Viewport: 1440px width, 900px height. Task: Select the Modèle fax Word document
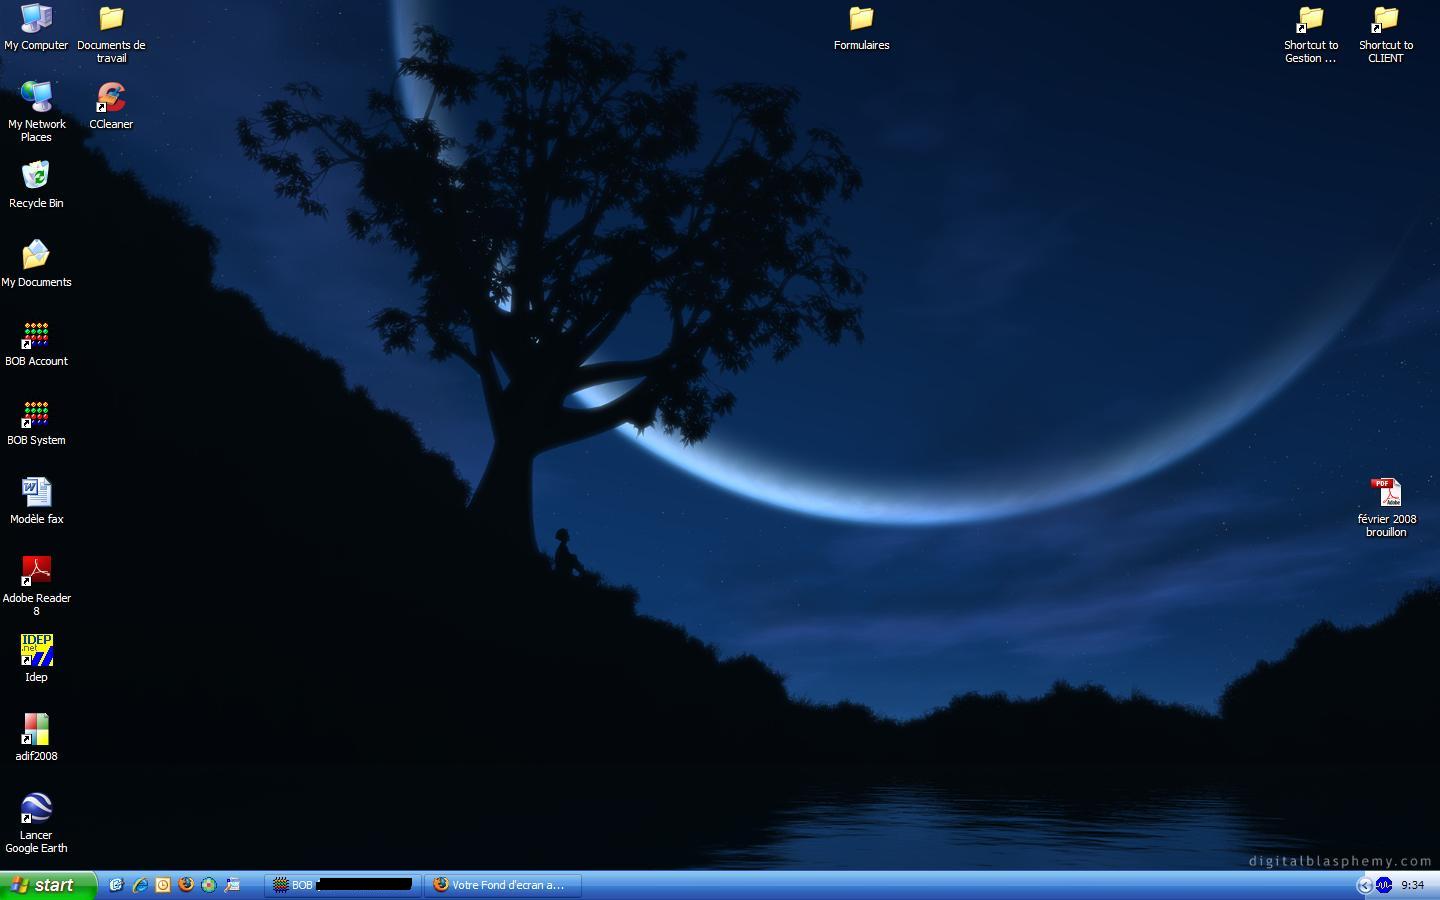36,501
